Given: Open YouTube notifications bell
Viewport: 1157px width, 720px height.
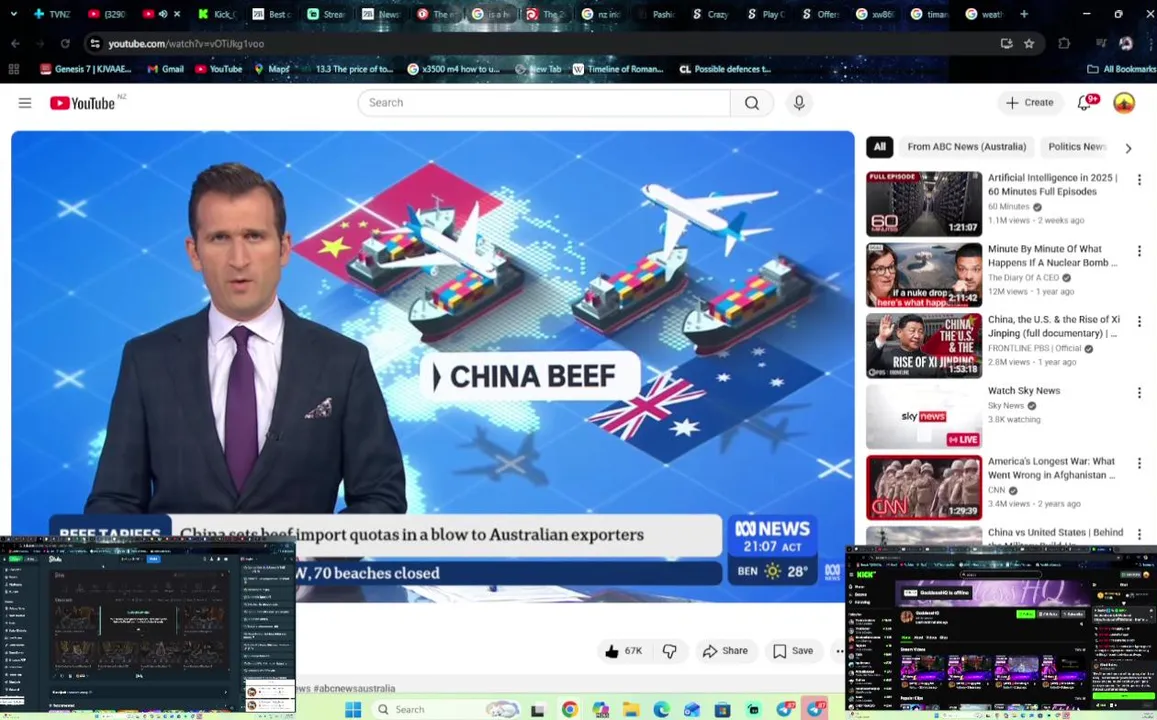Looking at the screenshot, I should (1085, 103).
